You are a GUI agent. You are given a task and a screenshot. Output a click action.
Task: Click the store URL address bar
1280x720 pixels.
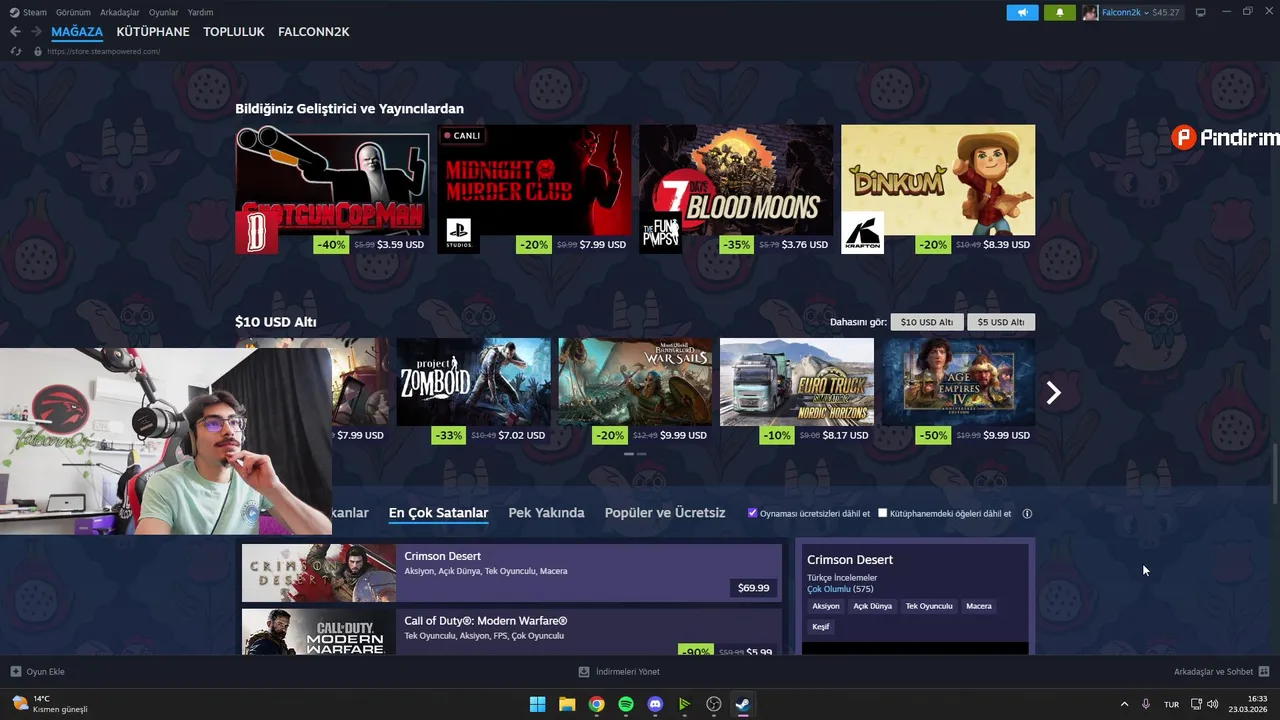tap(103, 51)
